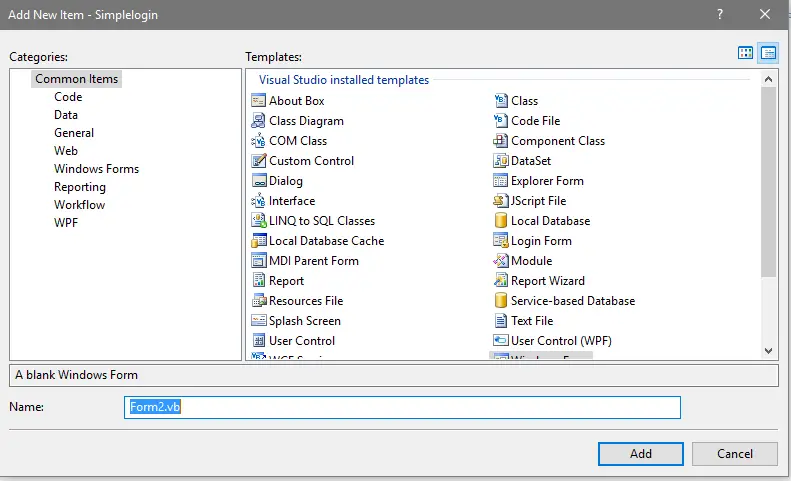Select the Report Wizard template icon
This screenshot has height=481, width=791.
(500, 280)
